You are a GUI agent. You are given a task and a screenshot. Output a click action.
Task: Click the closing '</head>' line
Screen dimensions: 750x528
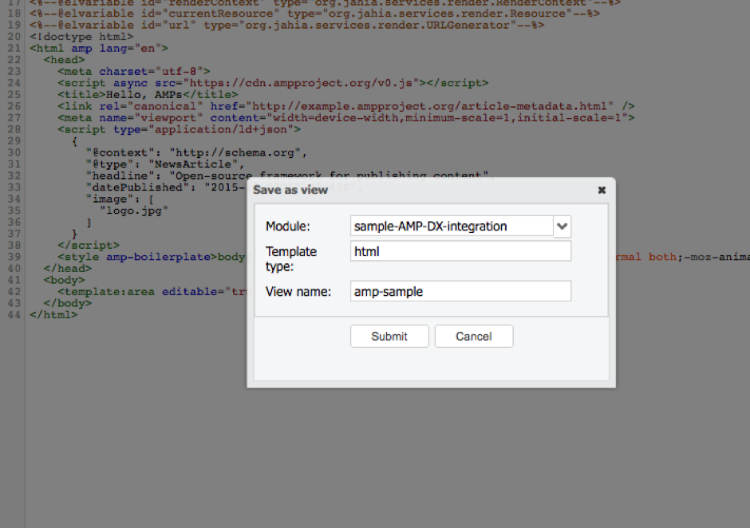(x=67, y=268)
